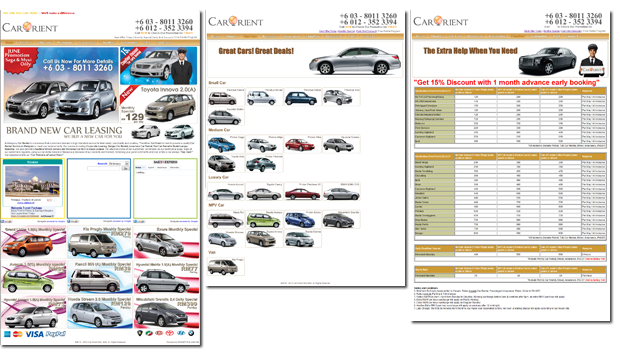Open Reservation tab in home page navigation
Screen dimensions: 620x360
point(87,42)
